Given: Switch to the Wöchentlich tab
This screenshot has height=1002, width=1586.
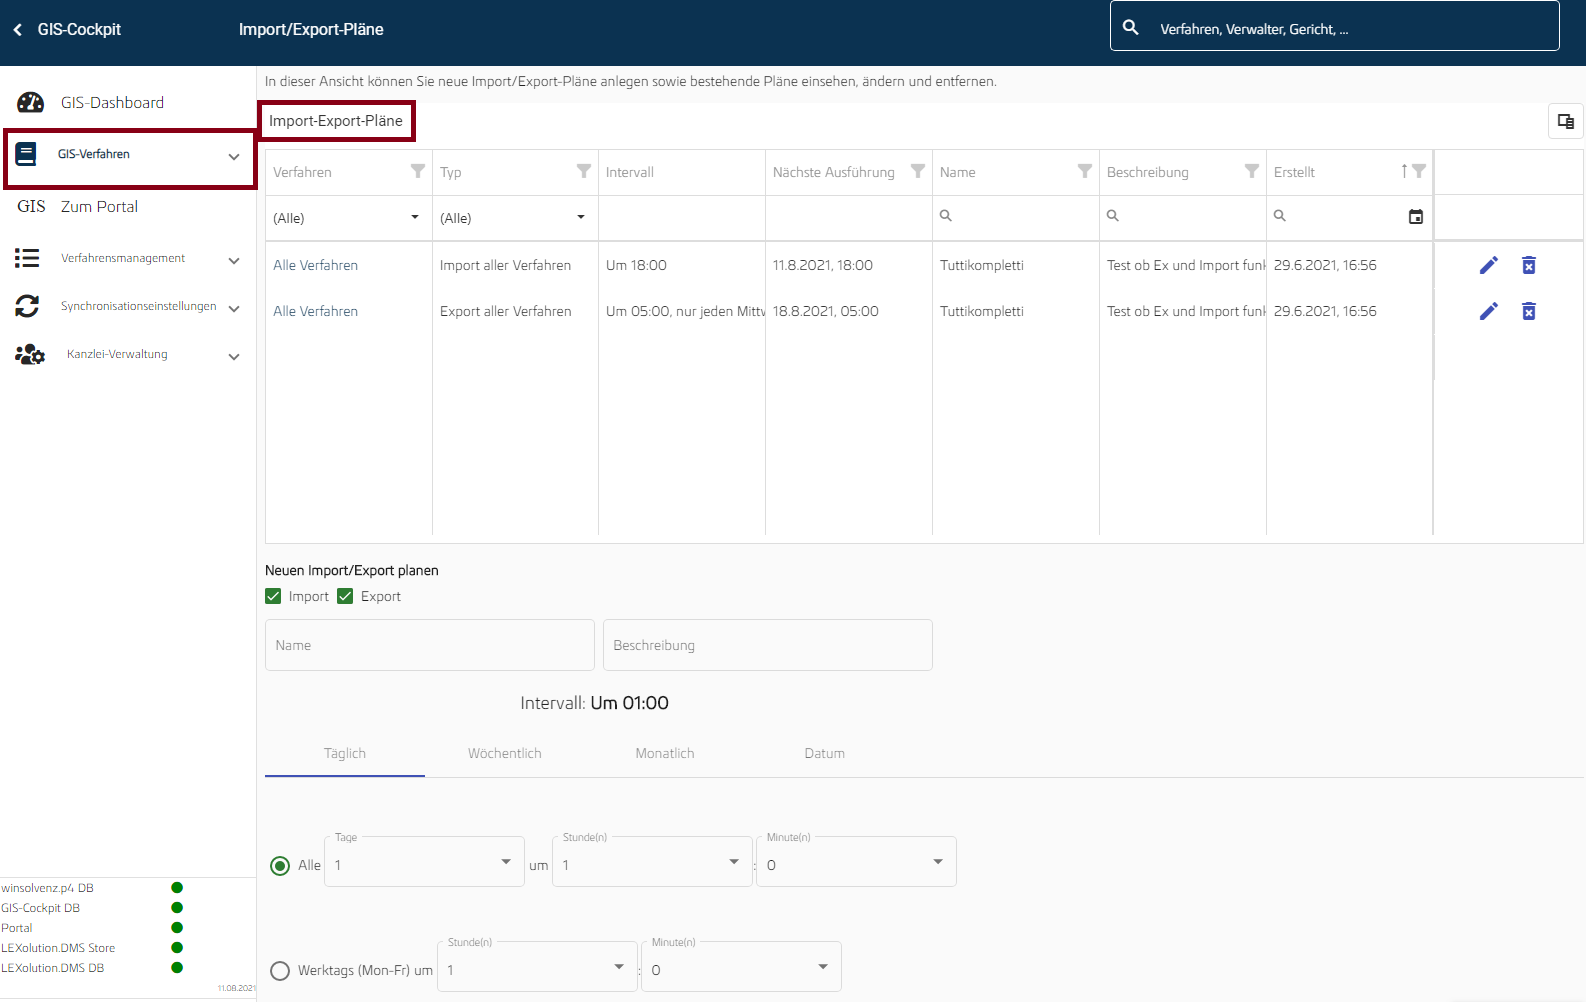Looking at the screenshot, I should point(505,754).
